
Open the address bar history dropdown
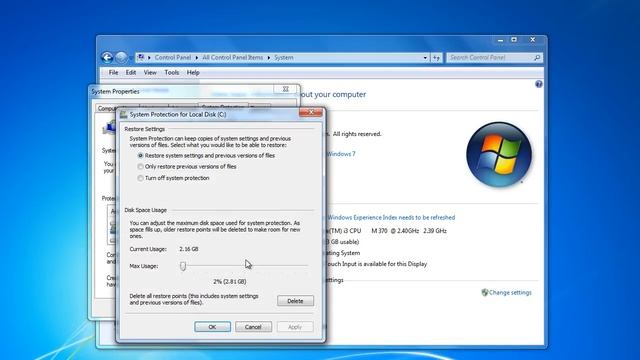coord(425,58)
